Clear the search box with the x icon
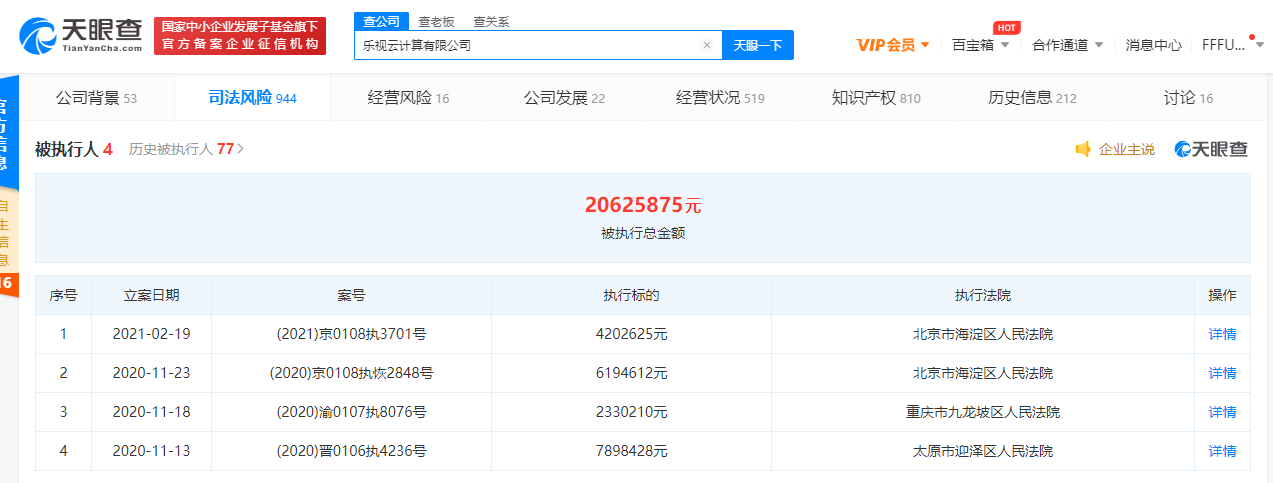Viewport: 1273px width, 483px height. click(x=707, y=45)
